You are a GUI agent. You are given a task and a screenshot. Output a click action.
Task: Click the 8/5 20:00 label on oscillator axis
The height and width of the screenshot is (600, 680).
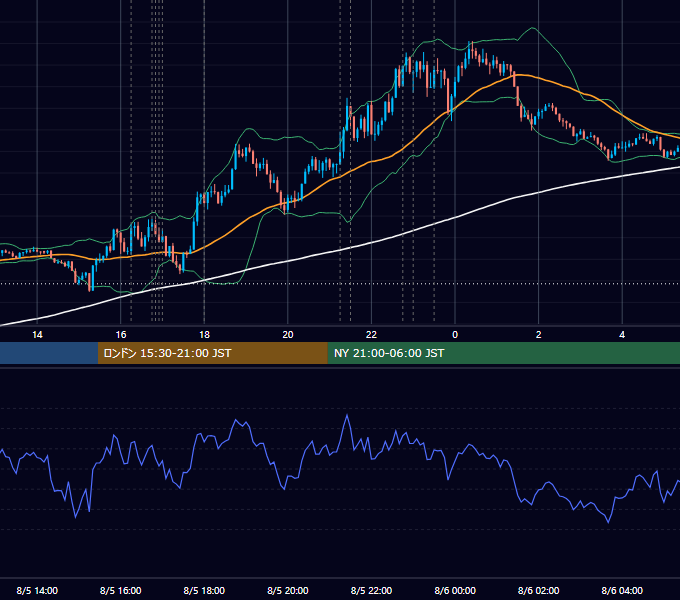click(288, 590)
